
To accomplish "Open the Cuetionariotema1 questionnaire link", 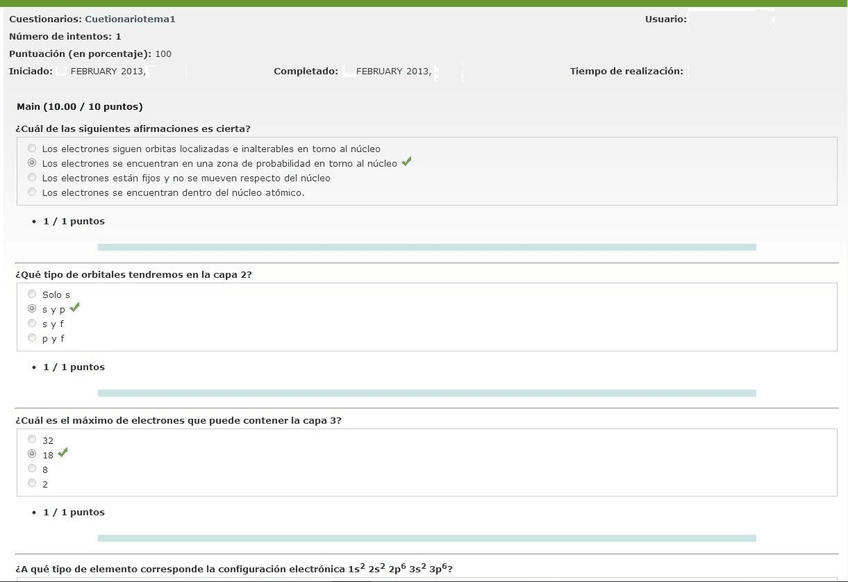I will 130,19.
